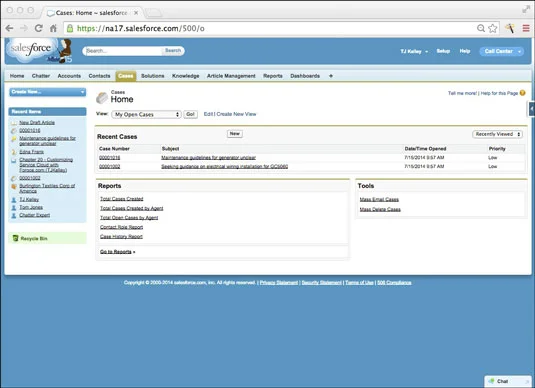535x388 pixels.
Task: Open the Accounts tab
Action: tap(69, 76)
